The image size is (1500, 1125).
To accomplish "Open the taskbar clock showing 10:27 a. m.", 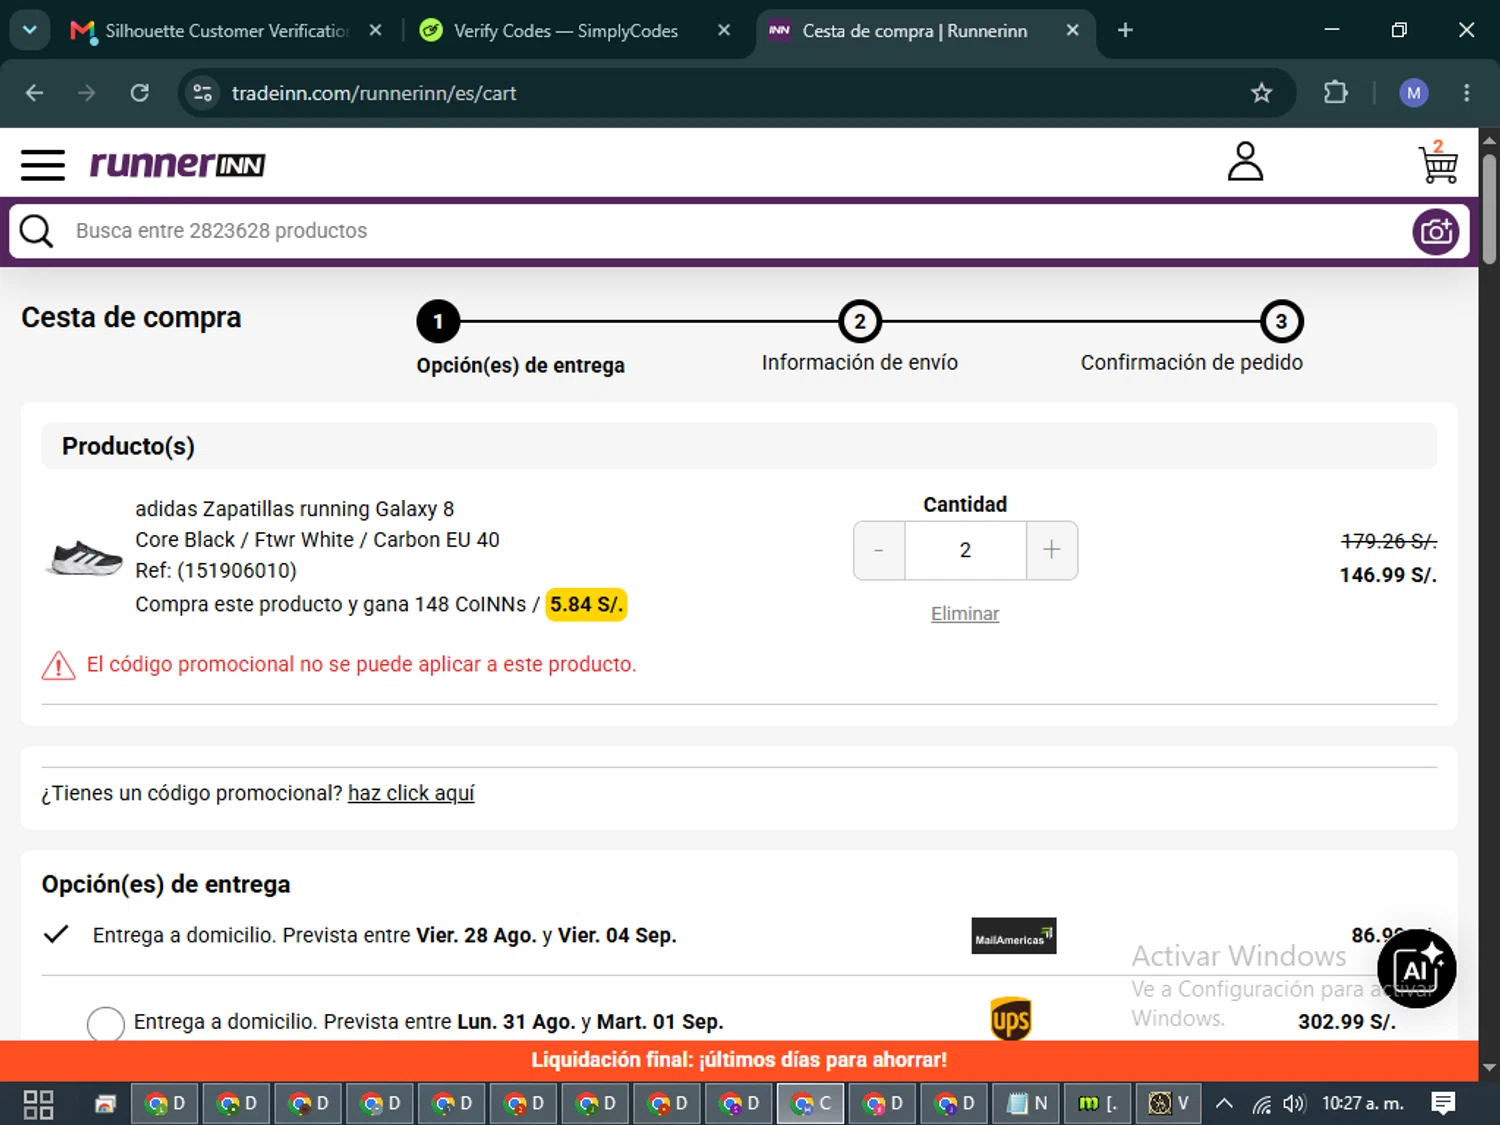I will 1363,1104.
